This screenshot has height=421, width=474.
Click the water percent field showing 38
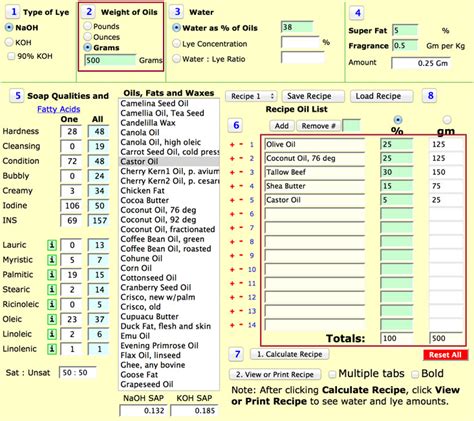297,27
